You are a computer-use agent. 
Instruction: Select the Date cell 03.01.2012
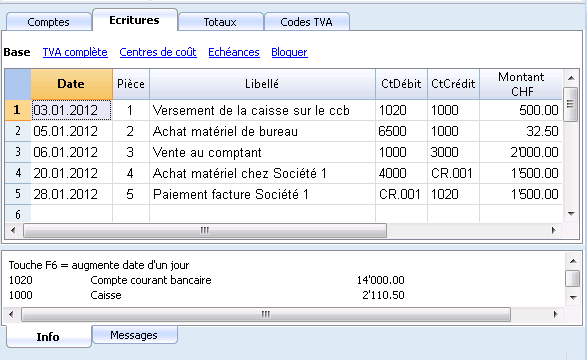(x=72, y=110)
